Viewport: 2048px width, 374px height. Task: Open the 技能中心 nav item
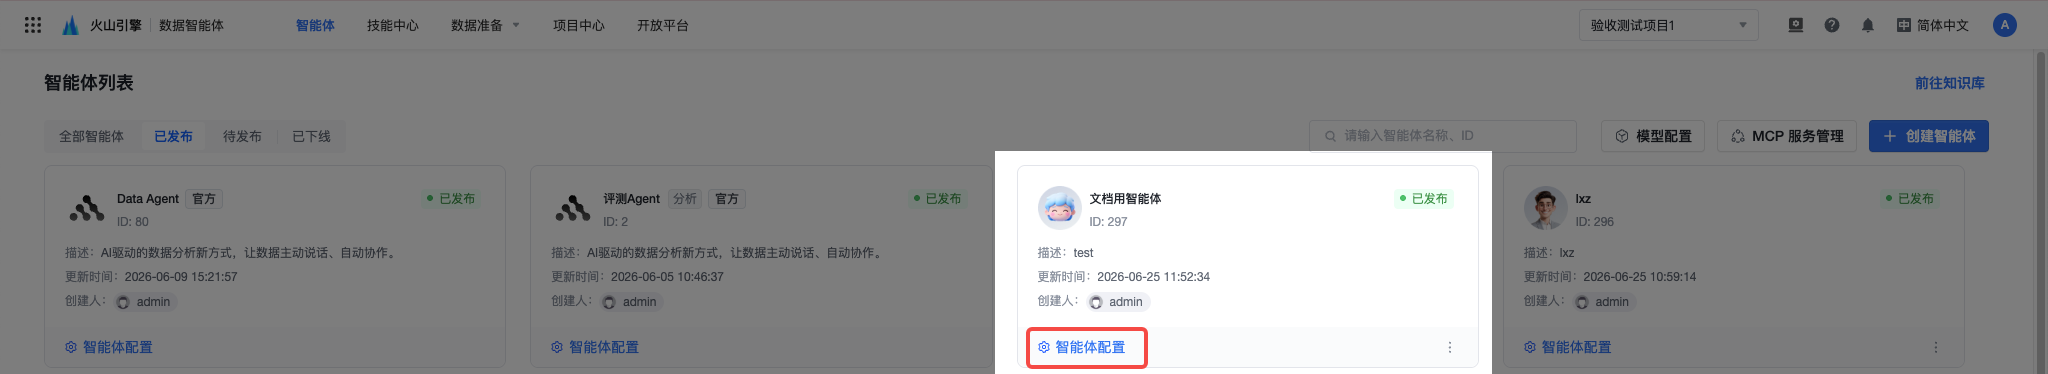coord(393,25)
